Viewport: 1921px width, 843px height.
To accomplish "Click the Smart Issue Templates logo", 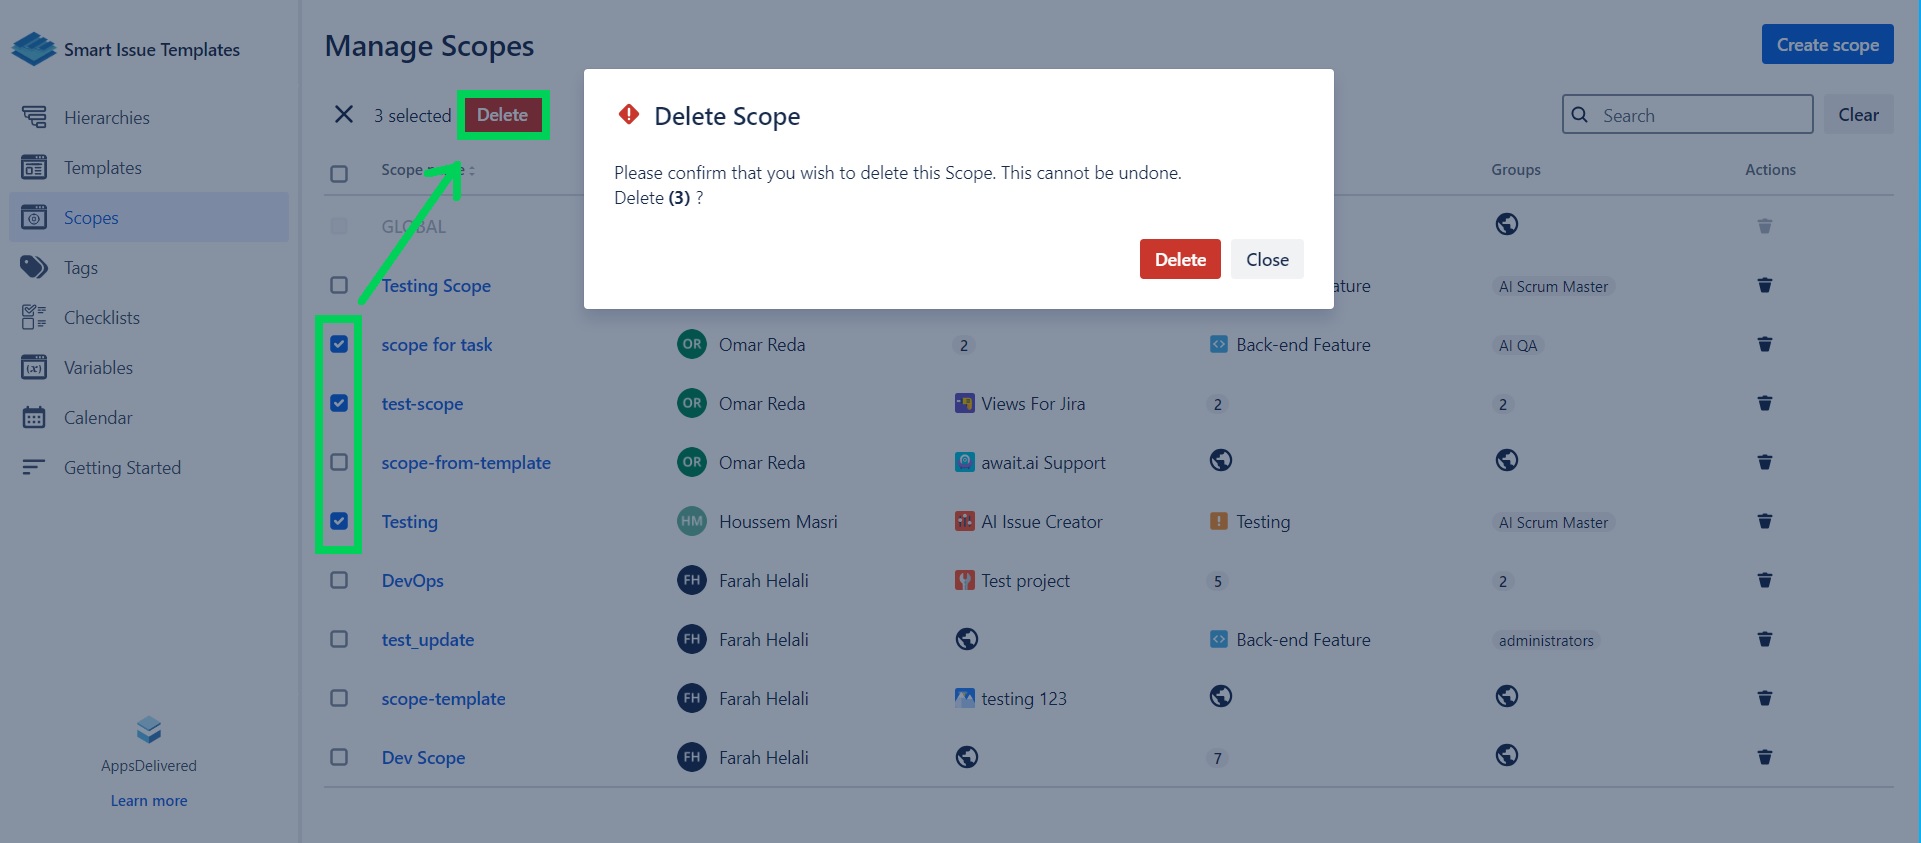I will 34,49.
